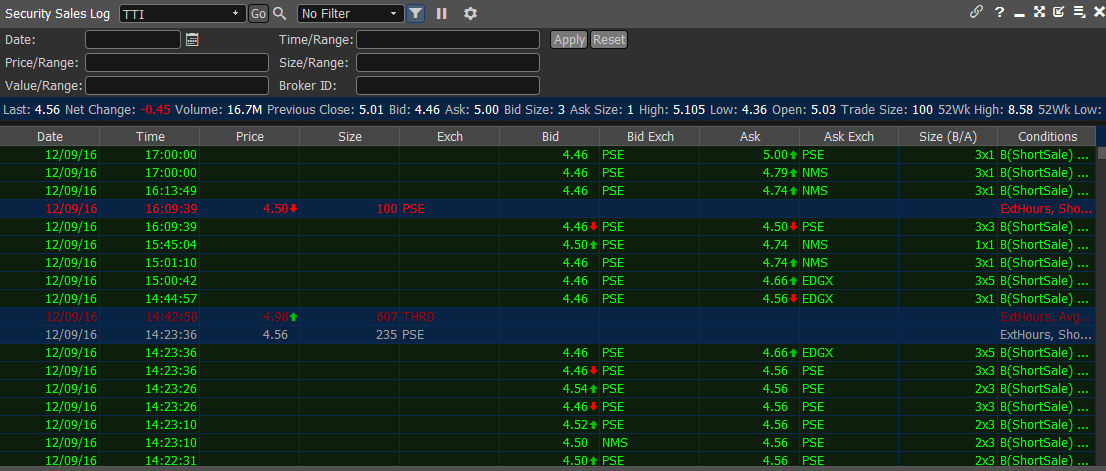The height and width of the screenshot is (471, 1106).
Task: Select the 14:42:58 THRD trade row
Action: click(x=500, y=317)
